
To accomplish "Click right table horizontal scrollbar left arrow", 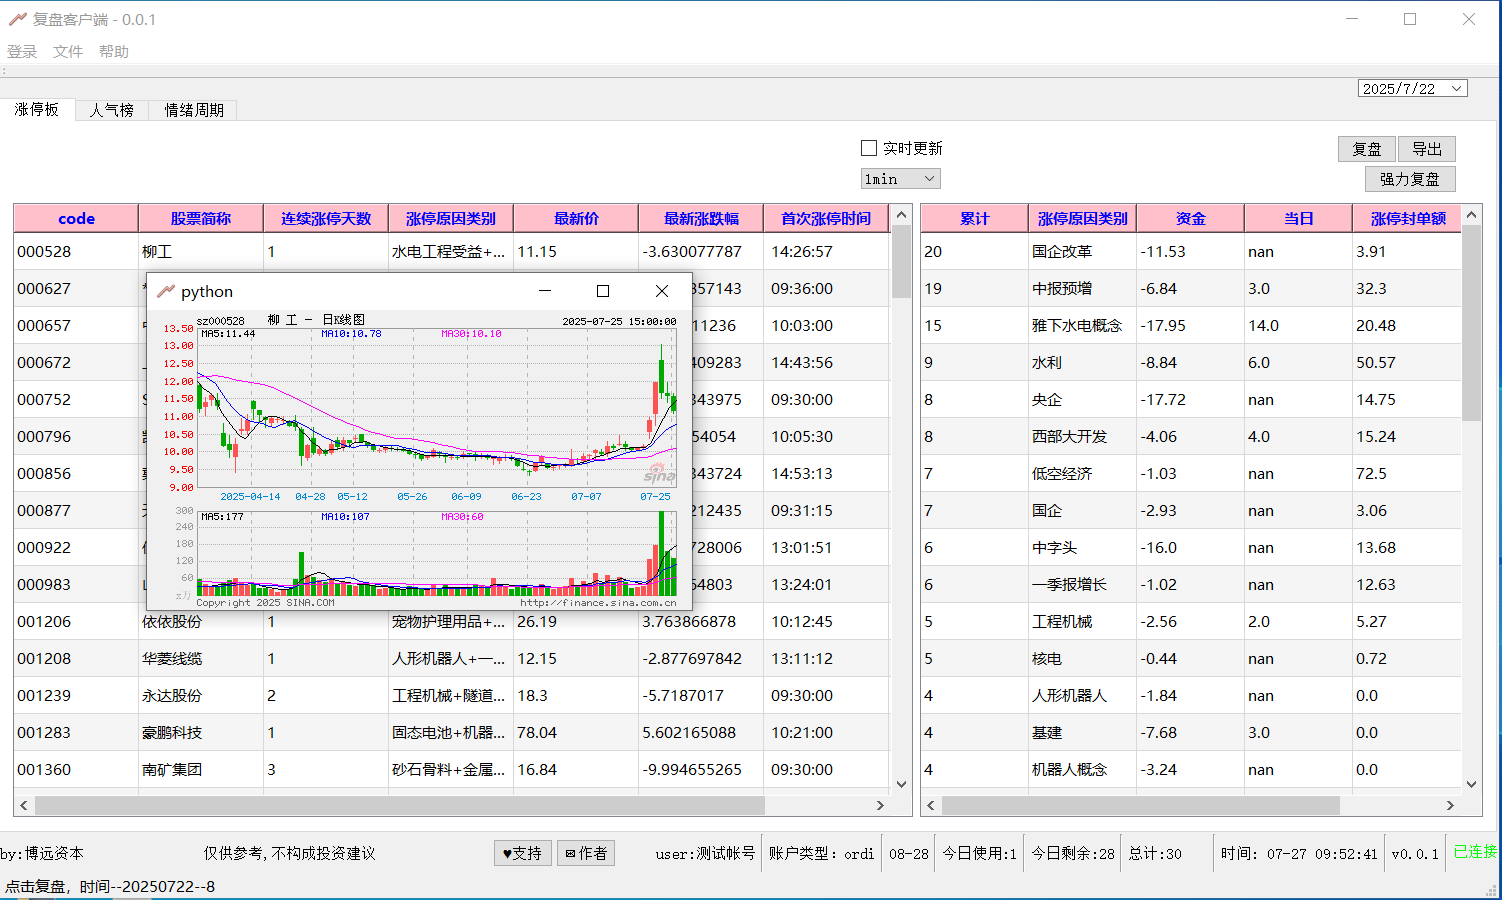I will point(931,805).
